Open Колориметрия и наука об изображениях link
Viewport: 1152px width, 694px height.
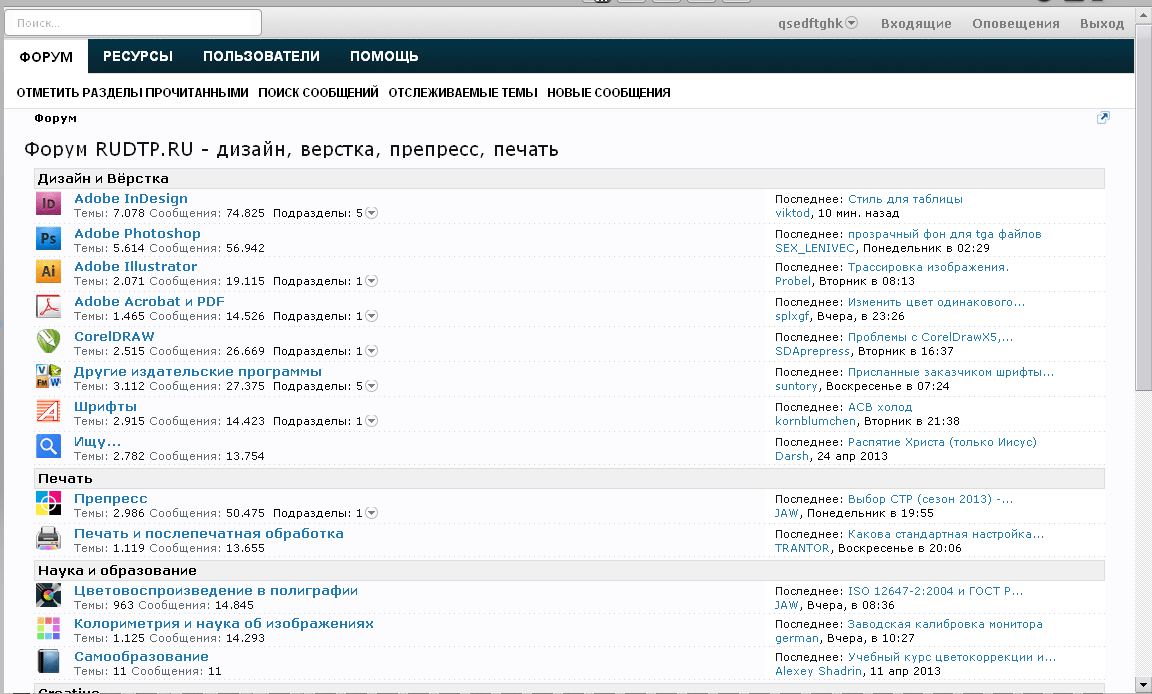[x=224, y=623]
